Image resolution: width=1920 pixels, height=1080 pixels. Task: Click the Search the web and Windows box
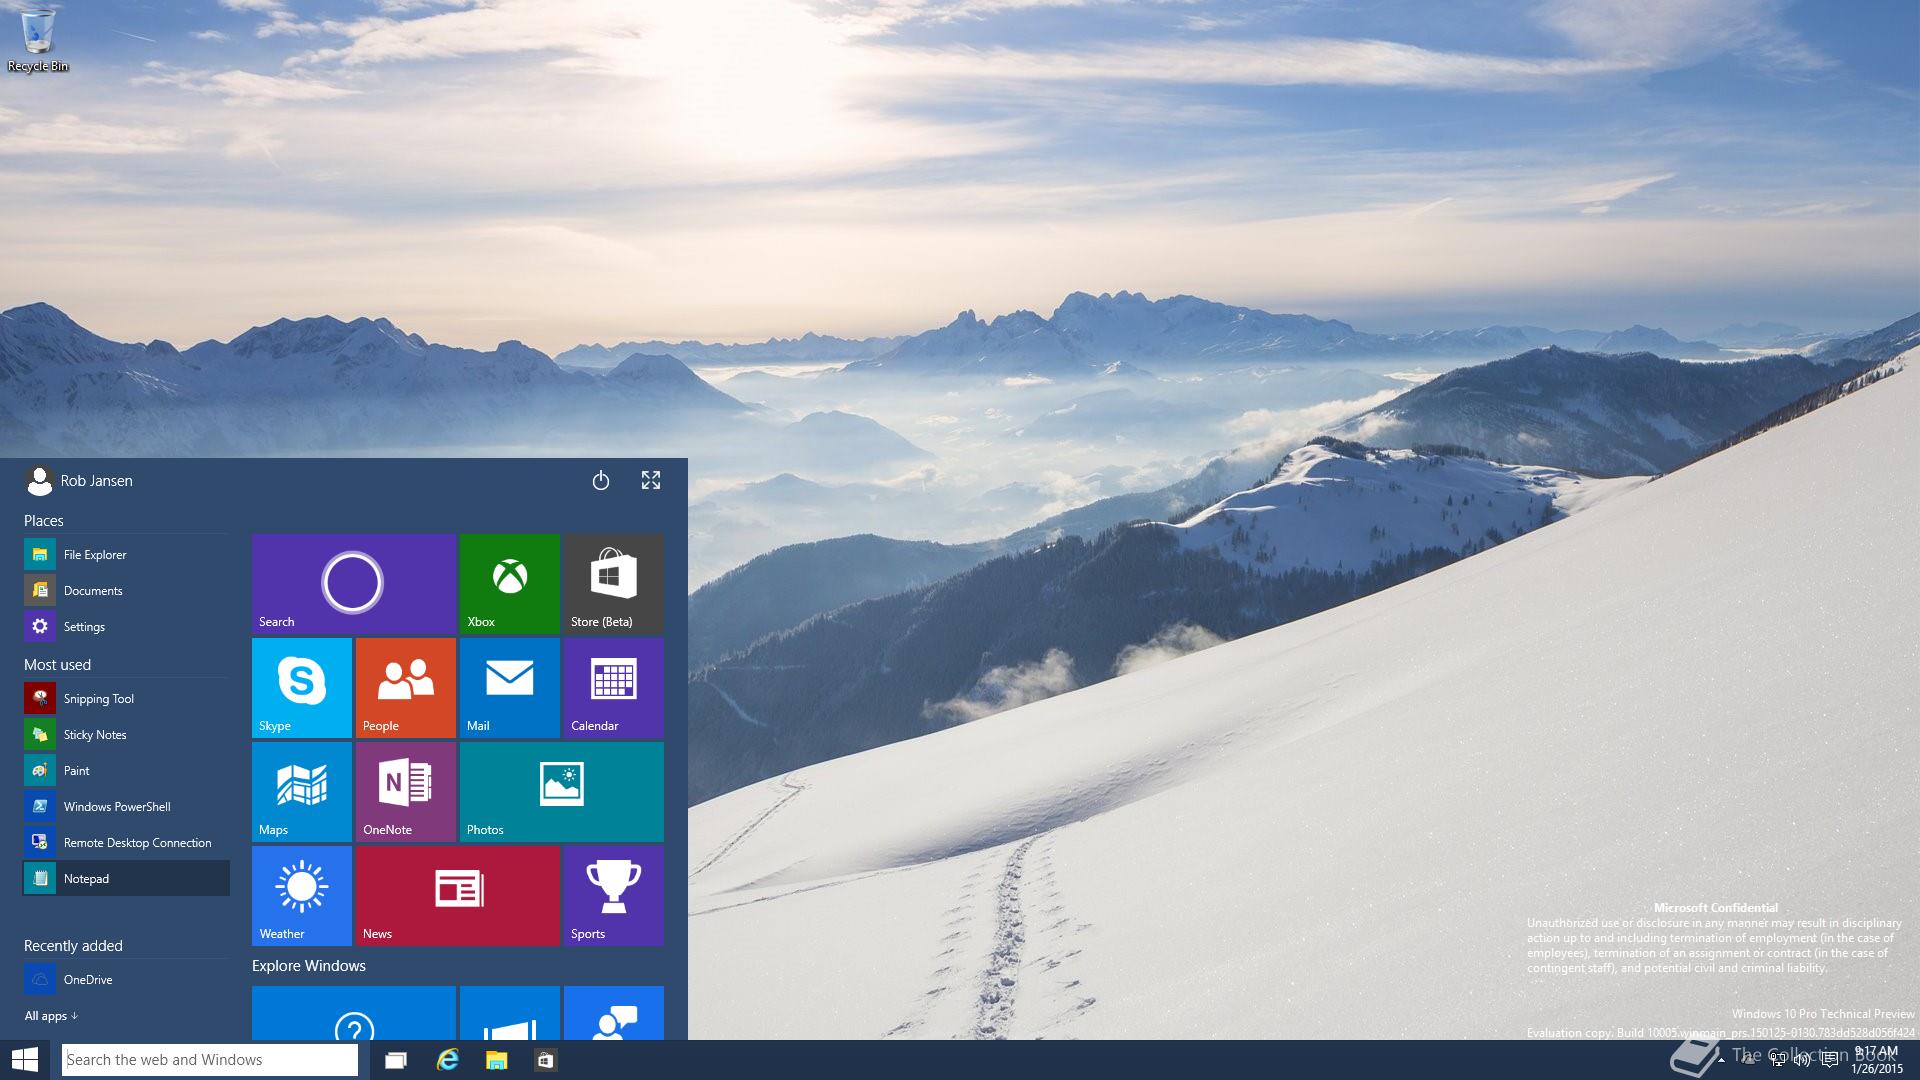click(x=209, y=1060)
